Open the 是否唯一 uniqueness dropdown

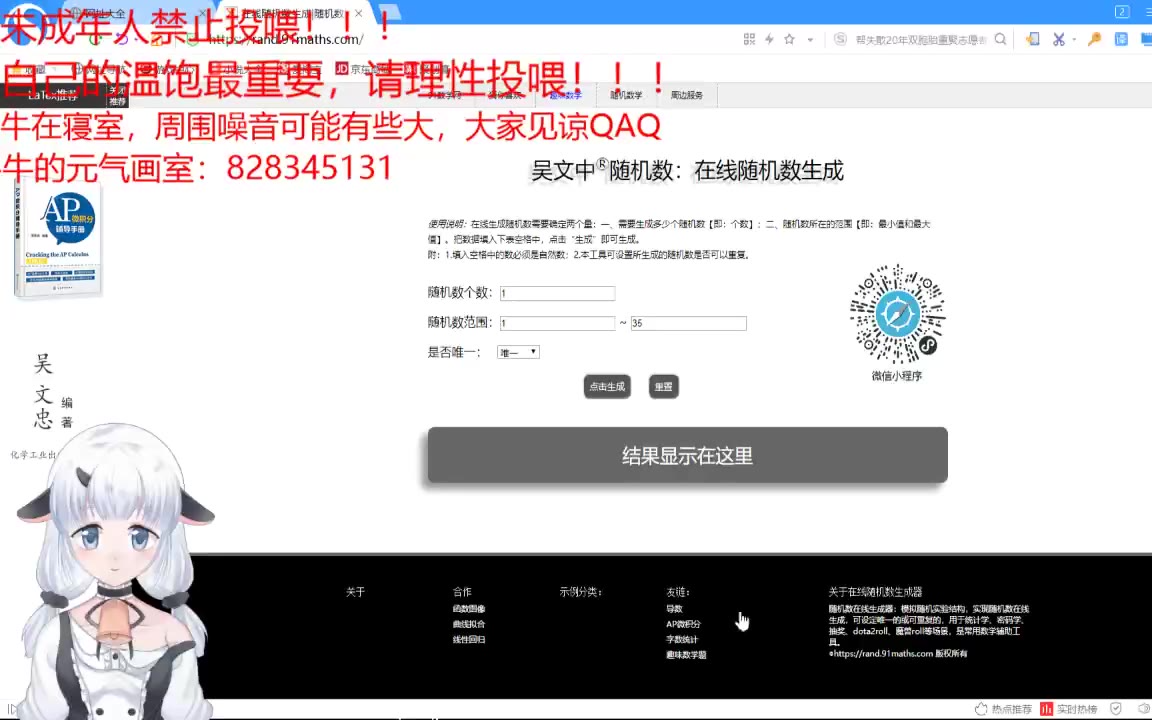point(518,353)
